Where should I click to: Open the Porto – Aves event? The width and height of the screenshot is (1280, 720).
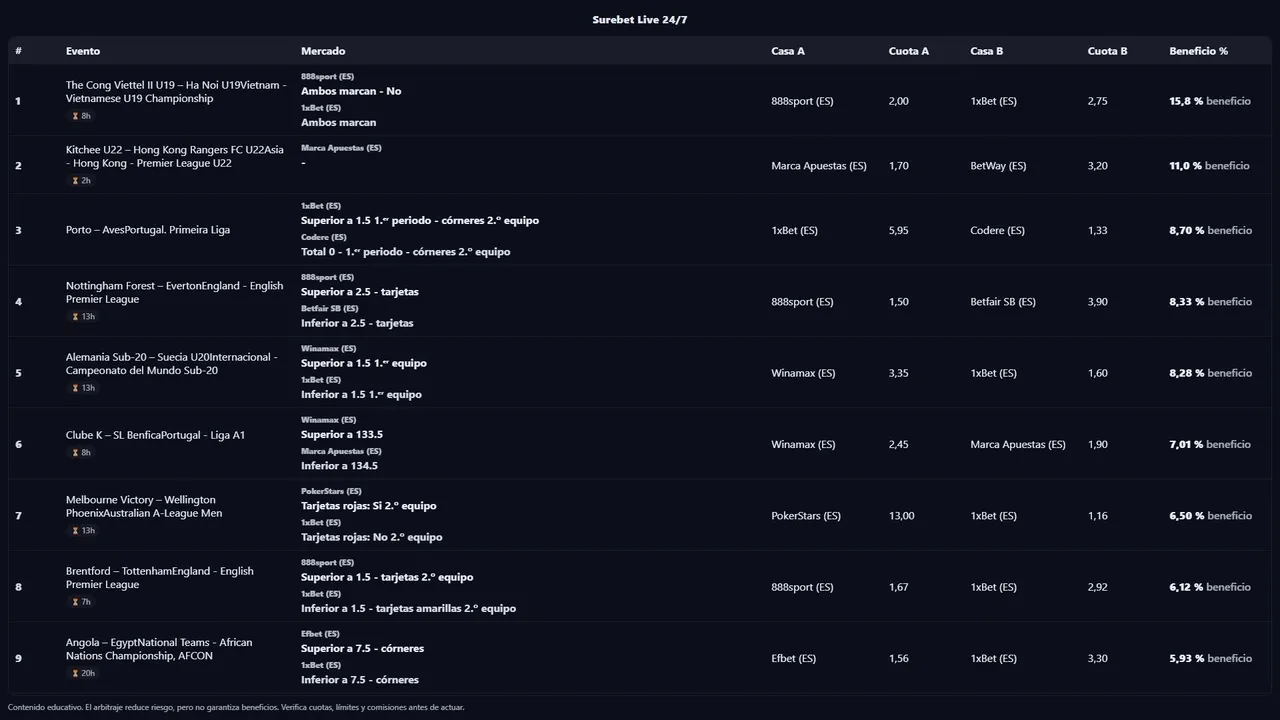148,230
